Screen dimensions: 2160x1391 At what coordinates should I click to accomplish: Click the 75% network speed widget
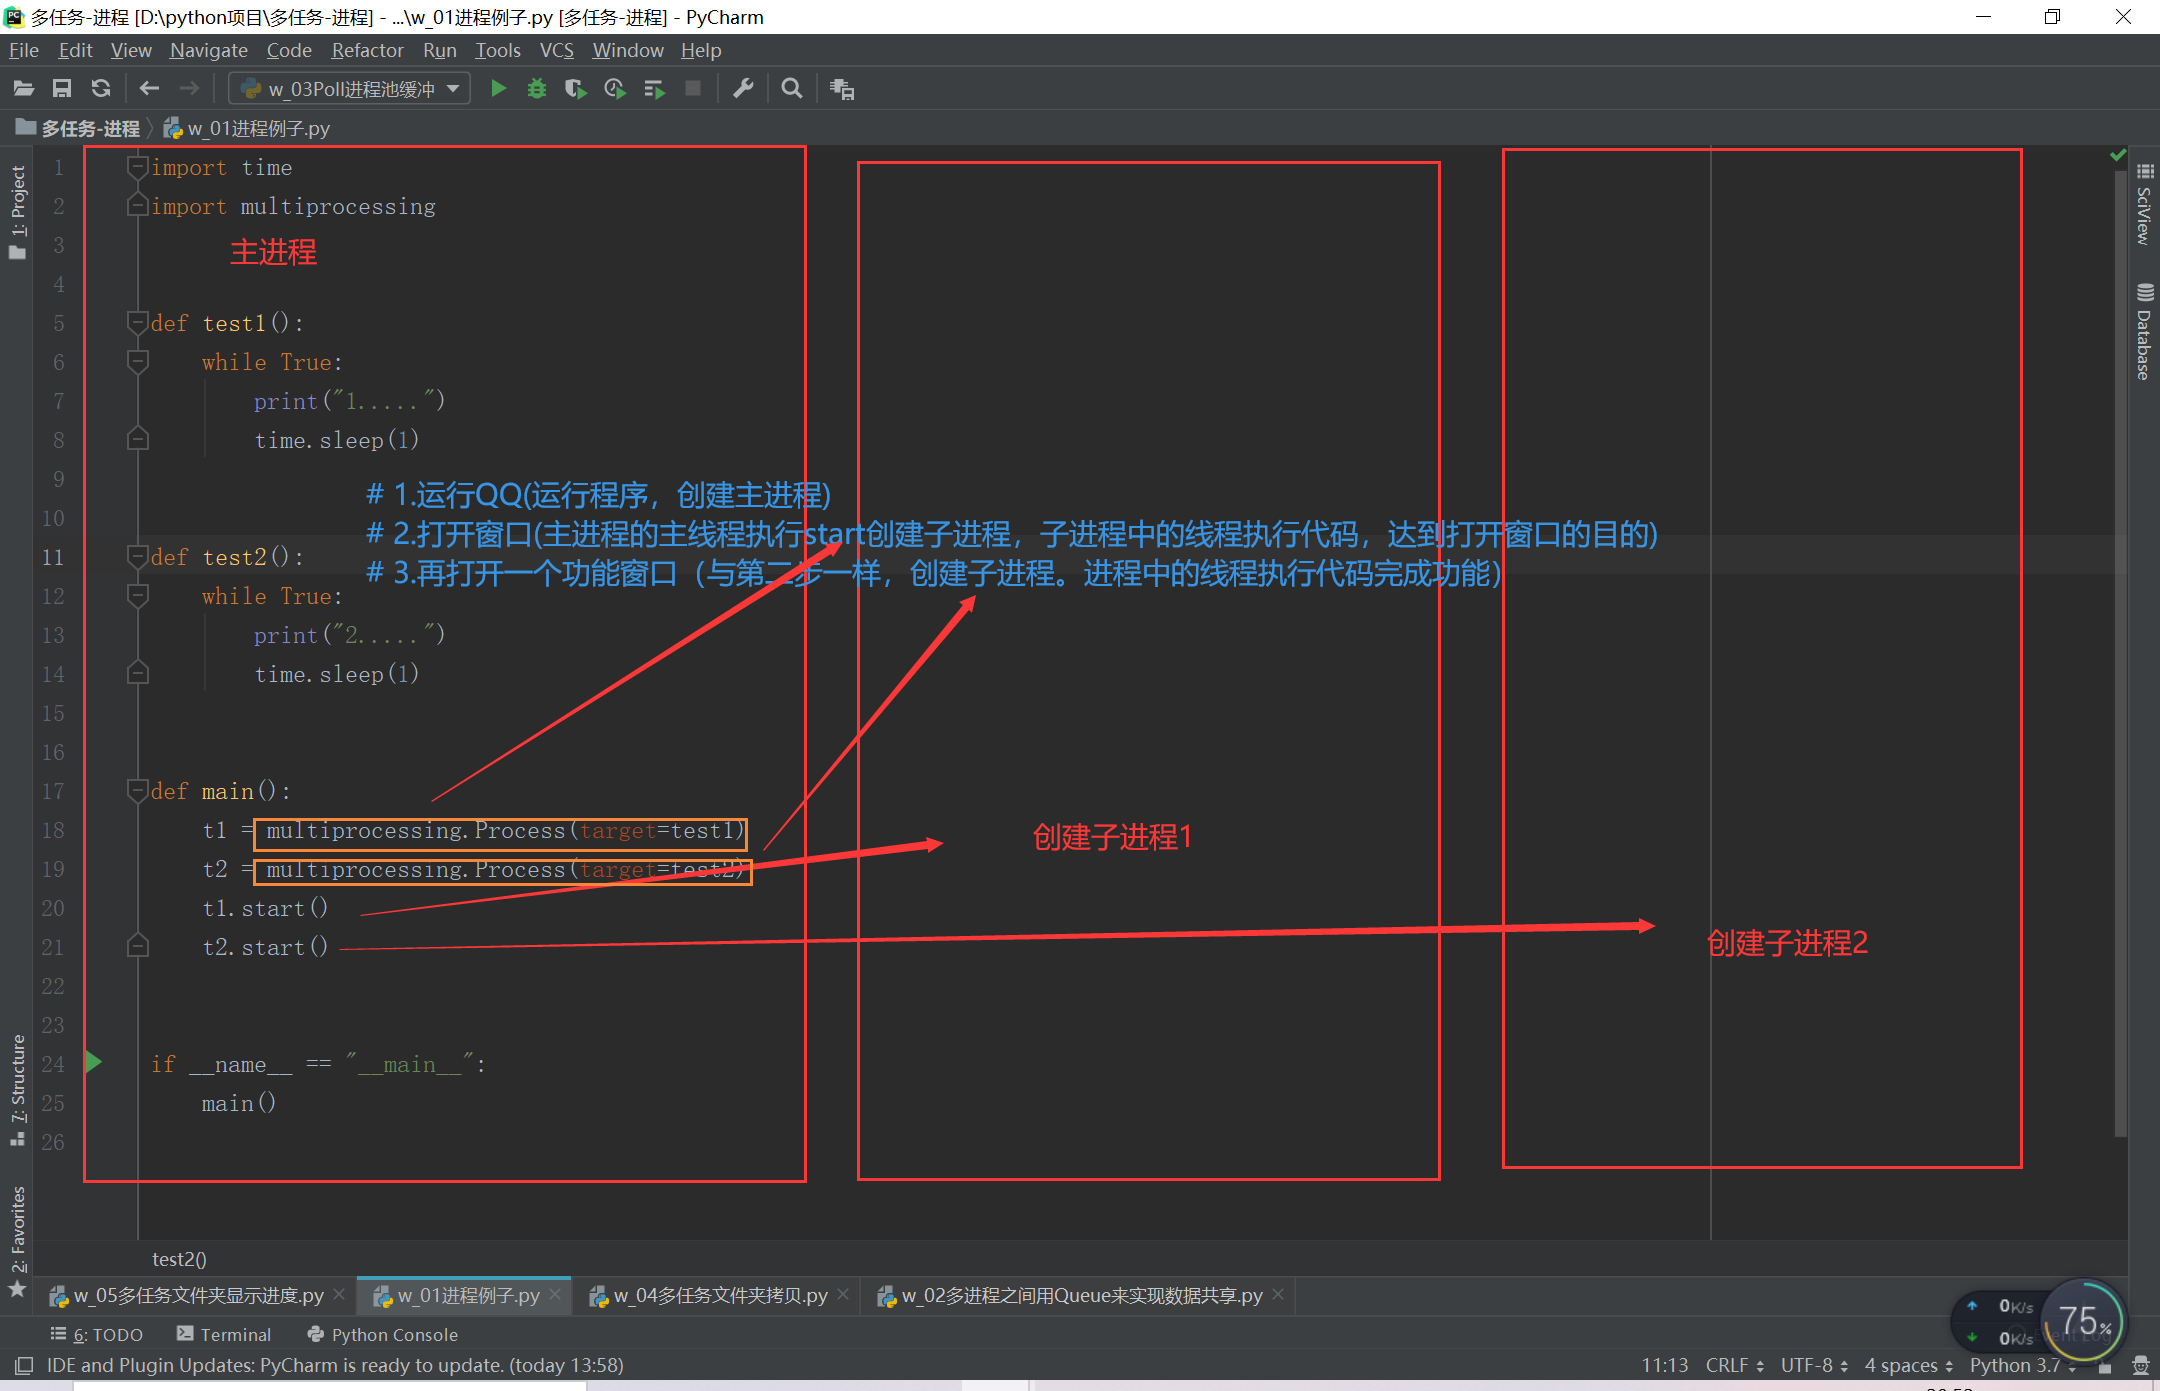(x=2084, y=1321)
